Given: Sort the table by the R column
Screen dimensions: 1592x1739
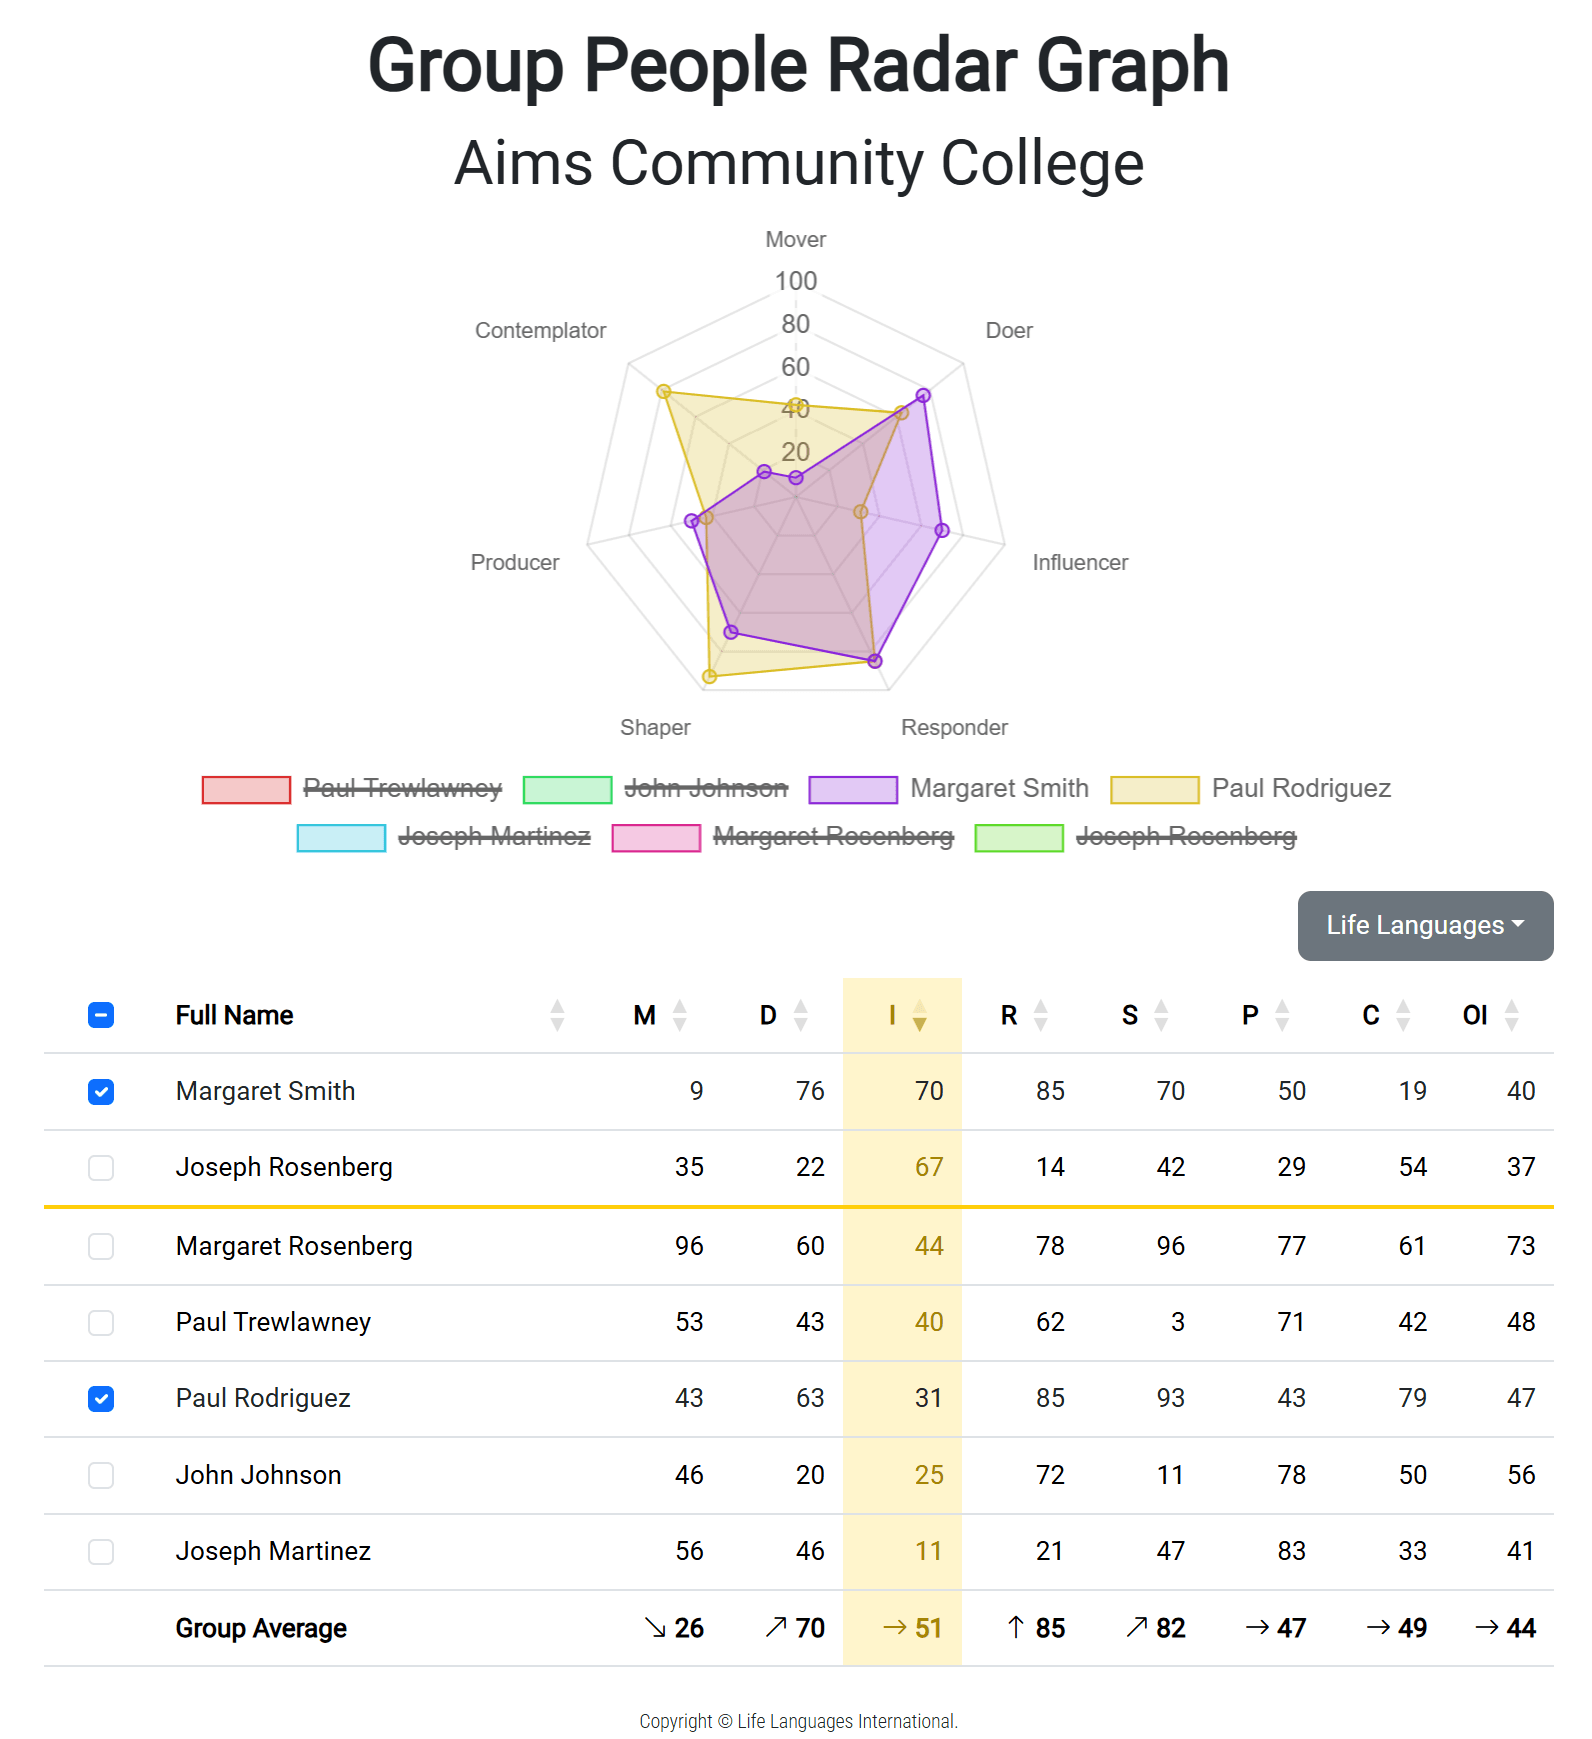Looking at the screenshot, I should point(1042,1015).
